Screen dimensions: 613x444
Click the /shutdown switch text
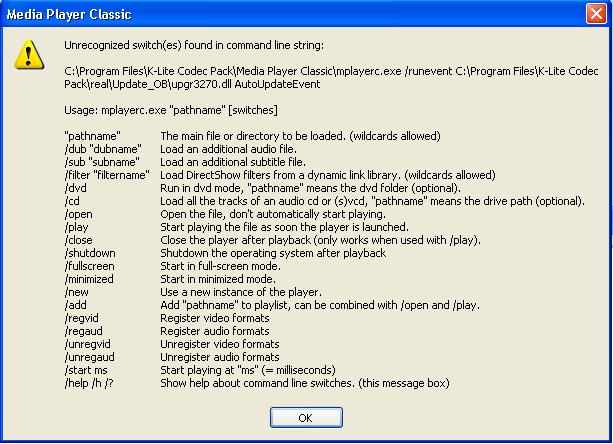90,253
